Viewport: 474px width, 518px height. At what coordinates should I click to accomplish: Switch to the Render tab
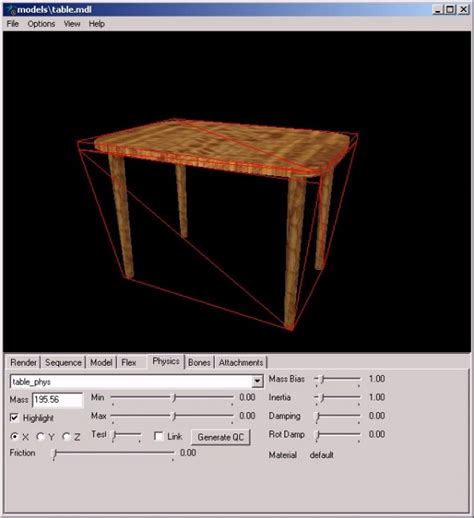pyautogui.click(x=23, y=363)
